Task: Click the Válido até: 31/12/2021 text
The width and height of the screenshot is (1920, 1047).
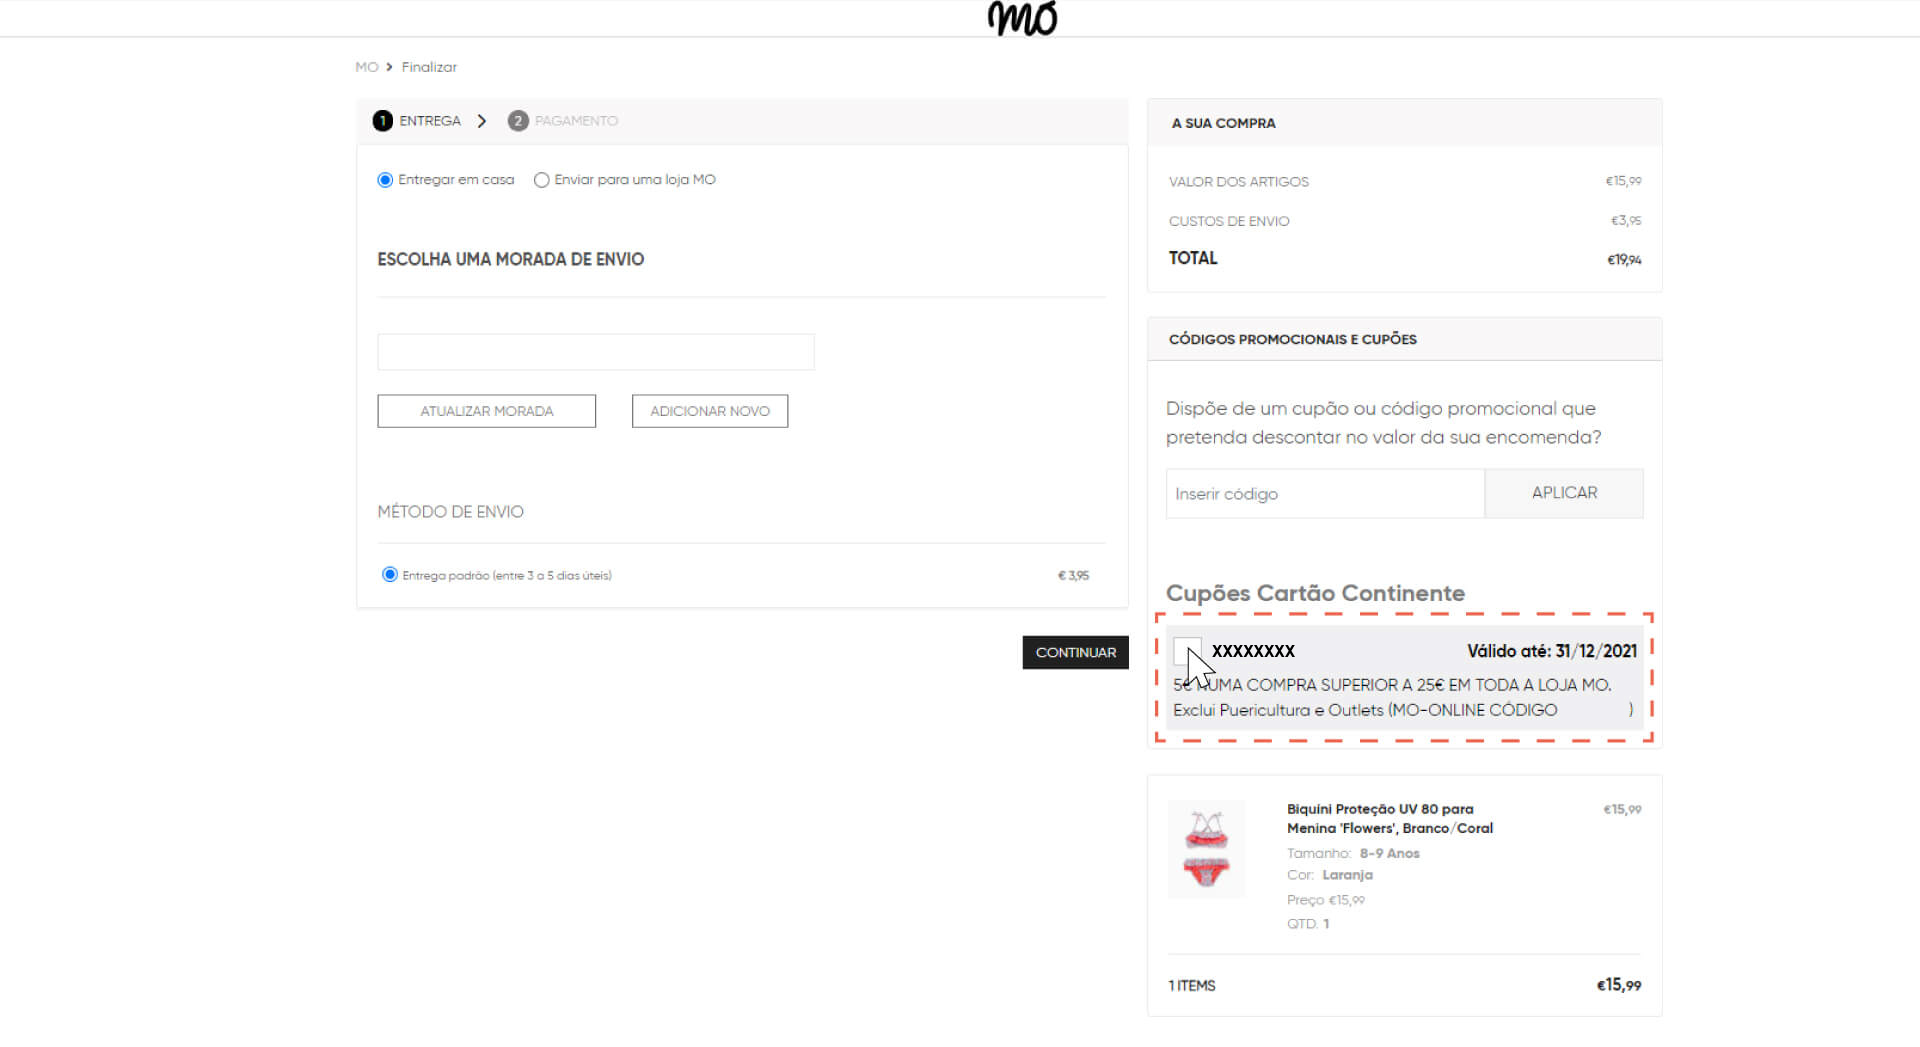Action: pos(1551,651)
